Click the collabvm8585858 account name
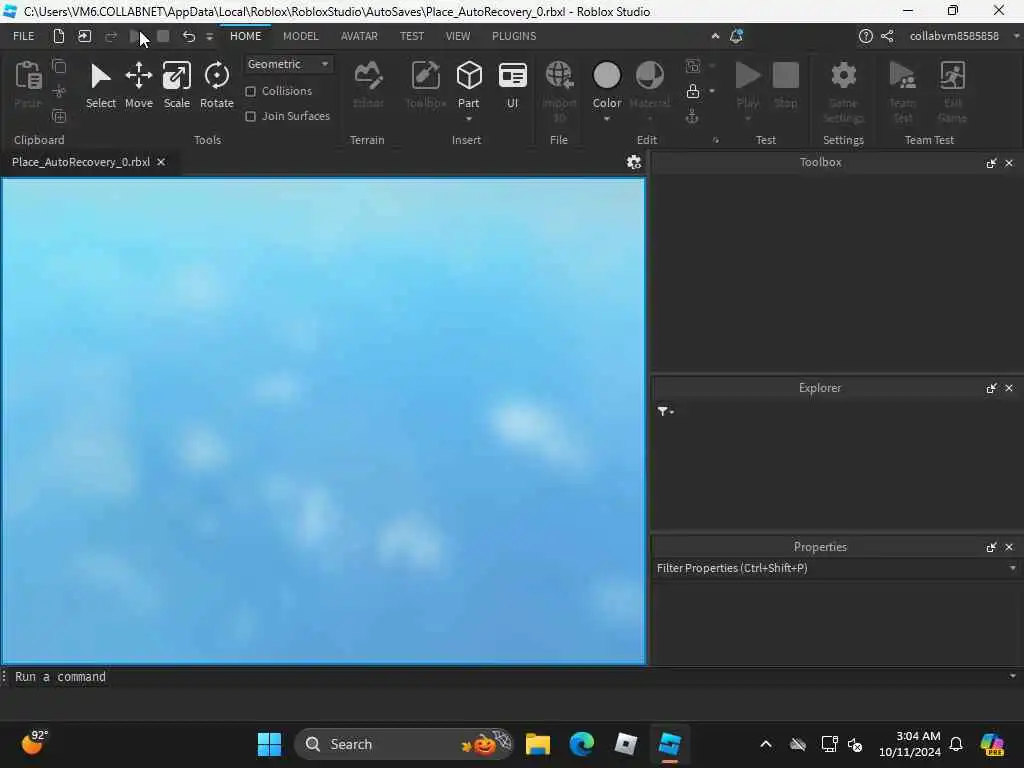The image size is (1024, 768). pos(954,36)
